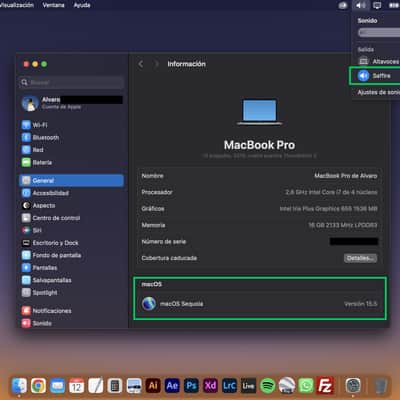Open Spotlight settings in the sidebar

(x=72, y=293)
